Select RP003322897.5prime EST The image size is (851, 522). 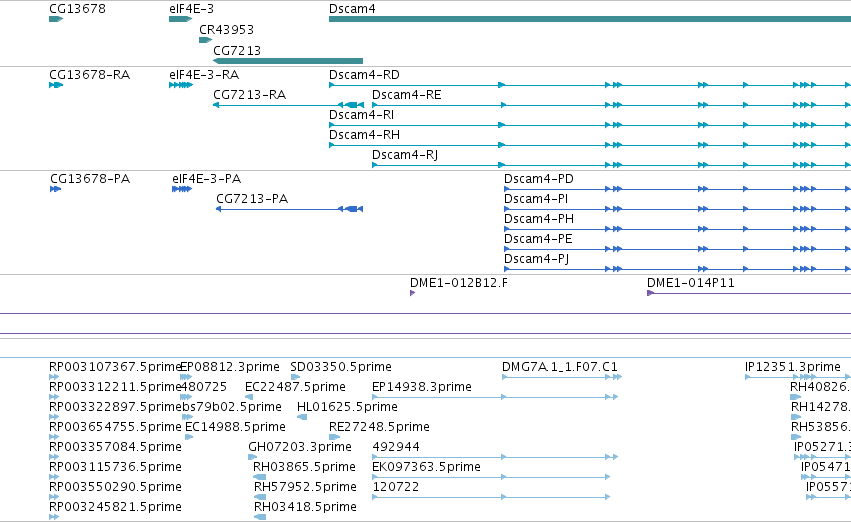115,407
